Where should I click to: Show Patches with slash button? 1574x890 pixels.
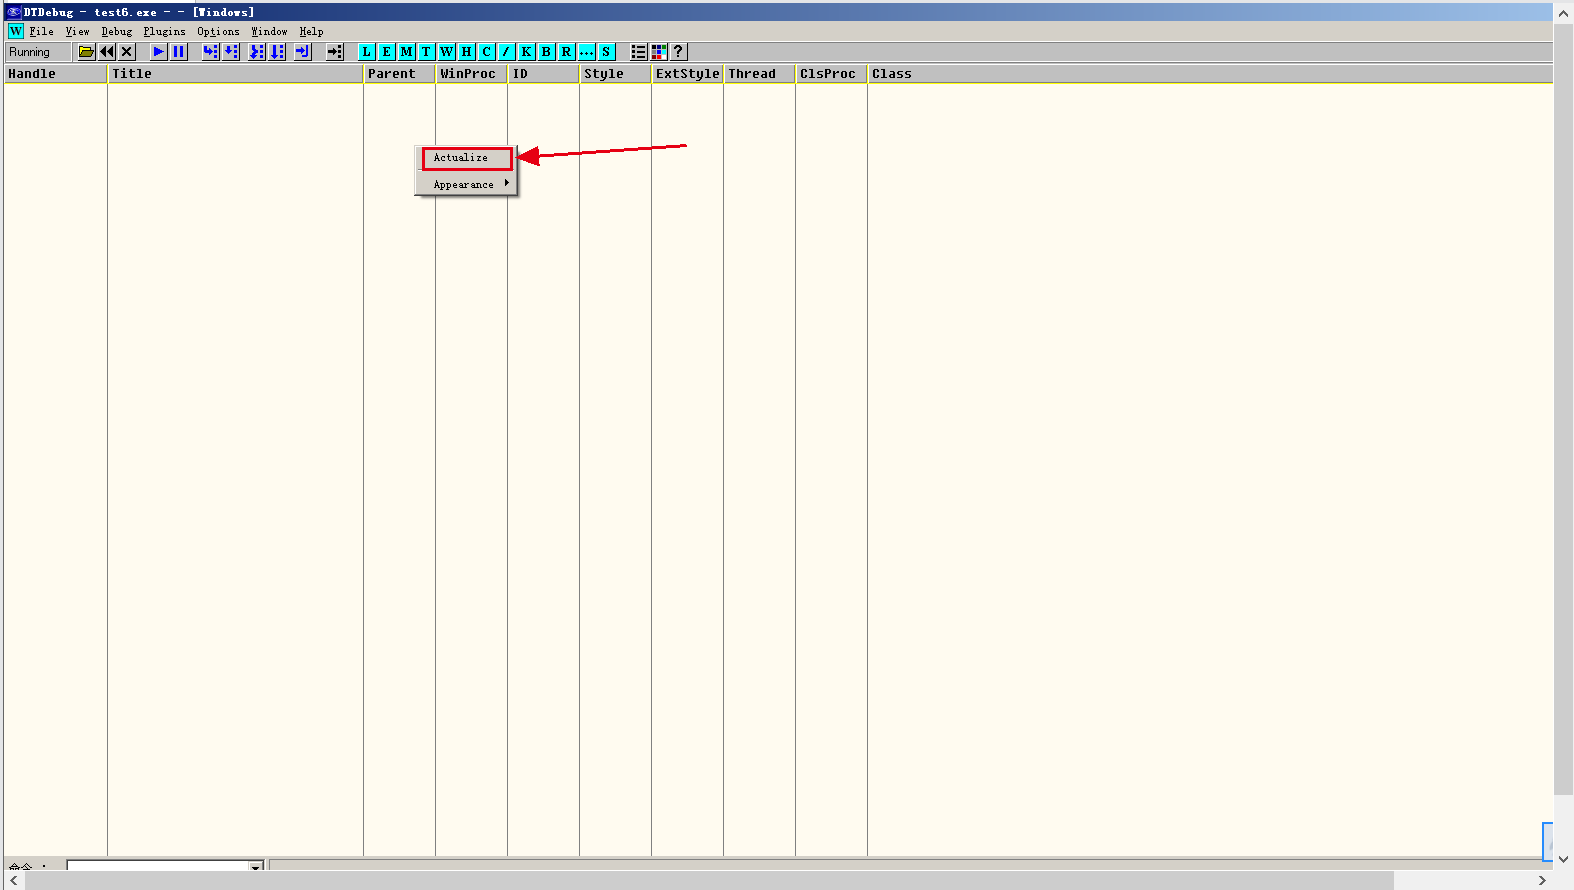[x=507, y=52]
